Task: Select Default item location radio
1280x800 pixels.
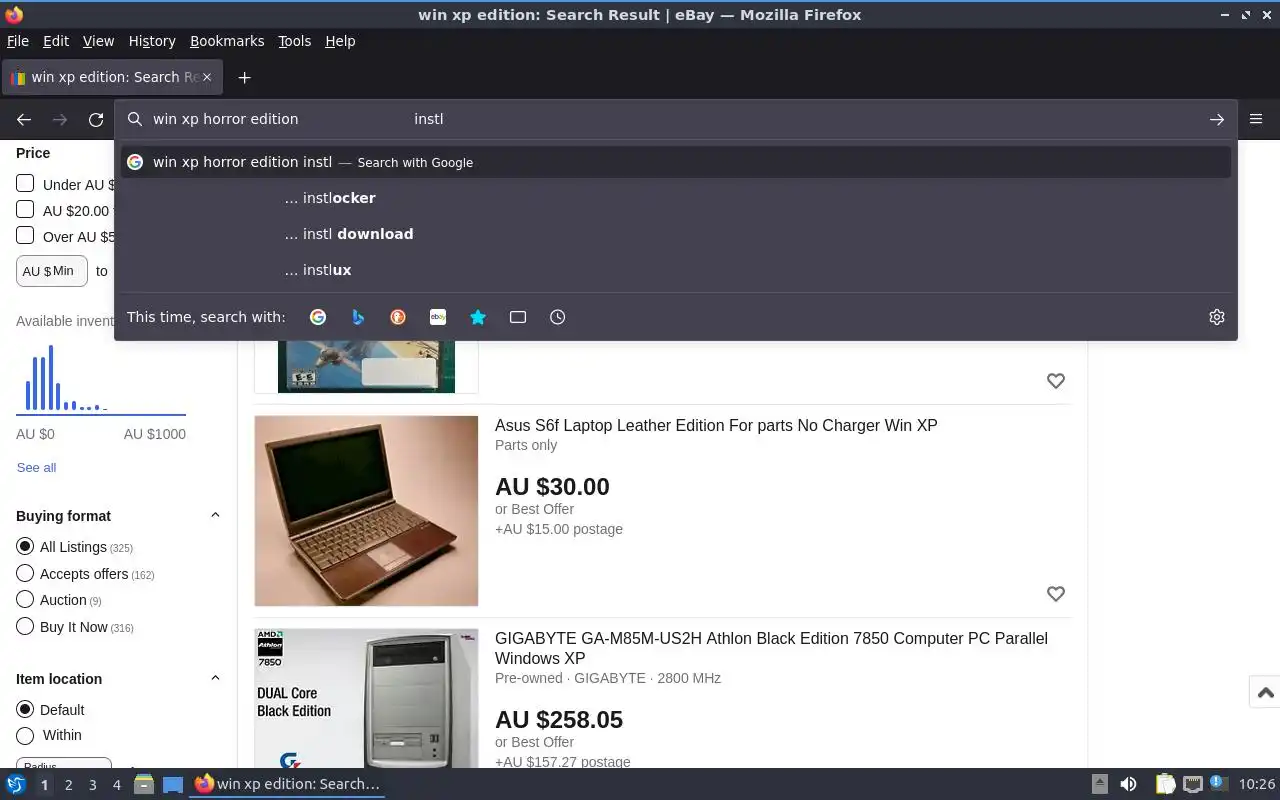Action: [25, 709]
